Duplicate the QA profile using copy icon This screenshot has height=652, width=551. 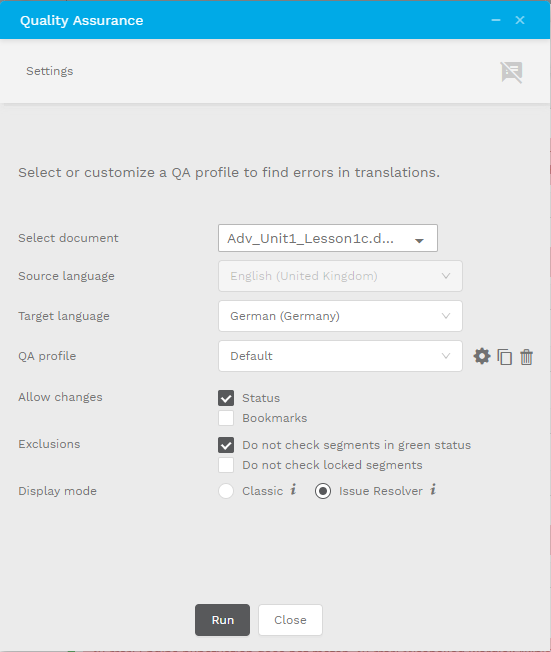504,357
